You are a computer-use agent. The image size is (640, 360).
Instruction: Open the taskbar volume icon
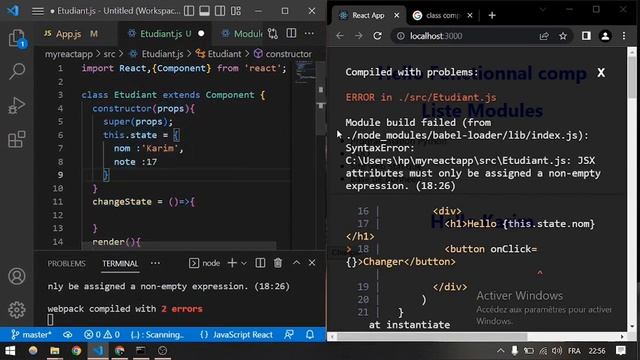[x=557, y=351]
